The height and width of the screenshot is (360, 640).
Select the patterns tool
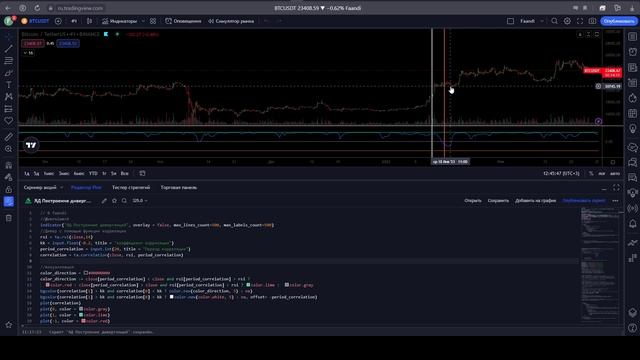(x=9, y=97)
